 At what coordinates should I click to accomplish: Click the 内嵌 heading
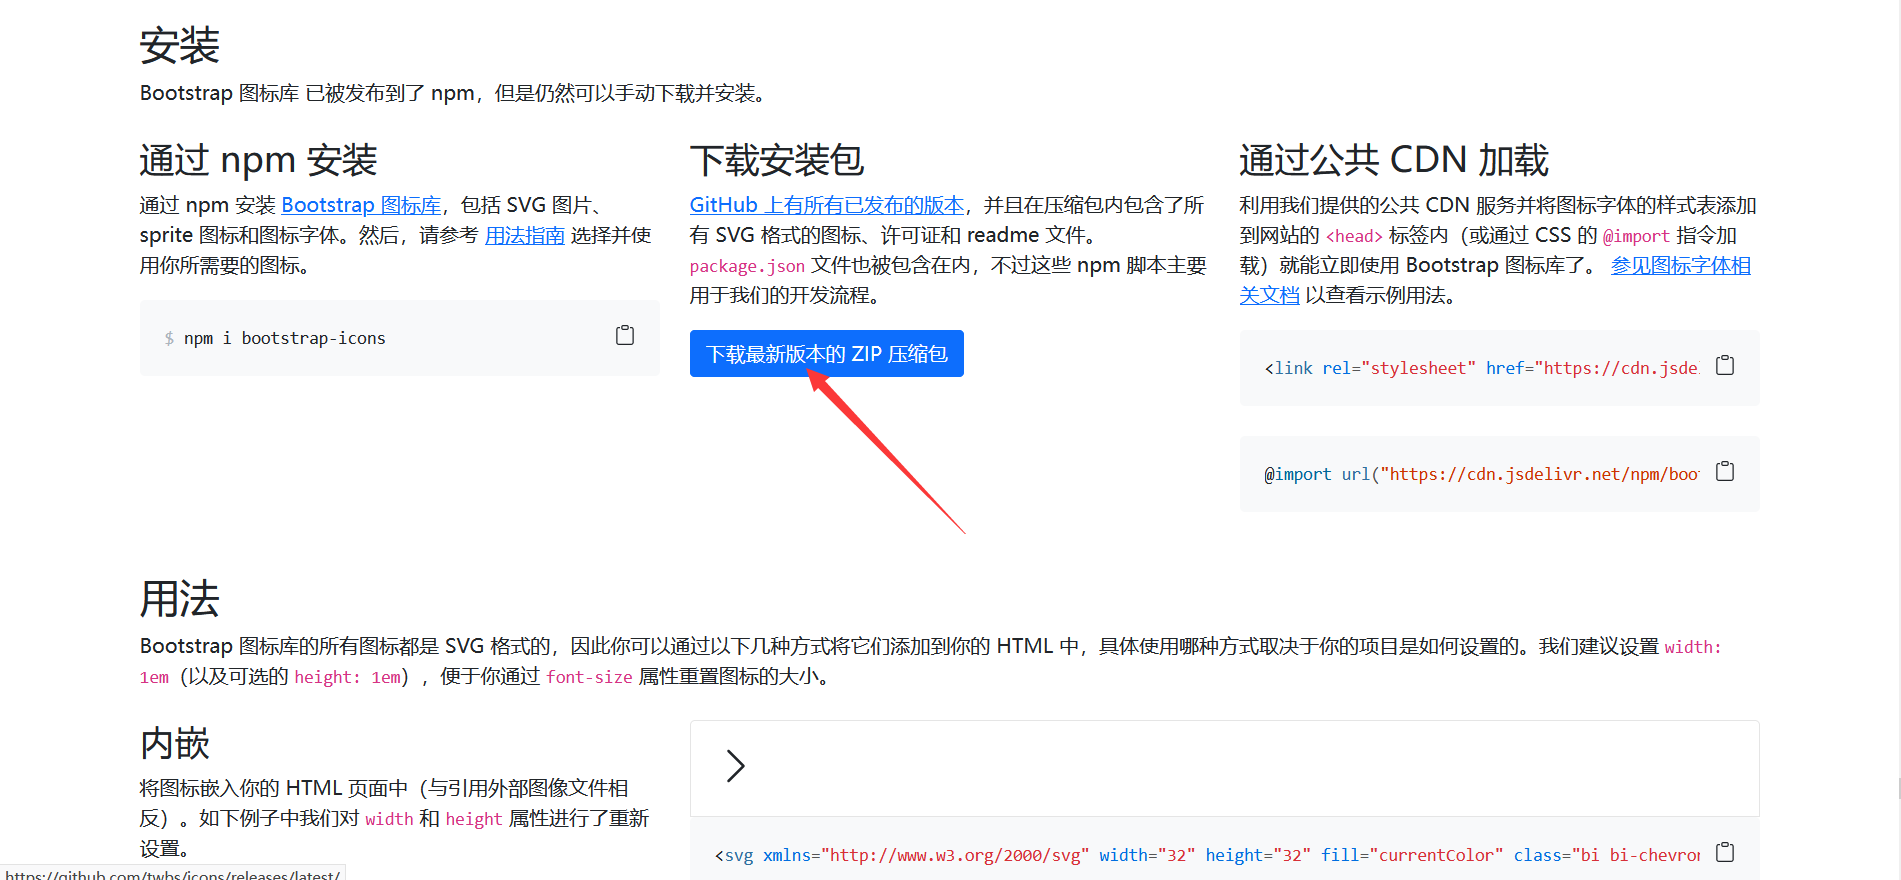175,744
